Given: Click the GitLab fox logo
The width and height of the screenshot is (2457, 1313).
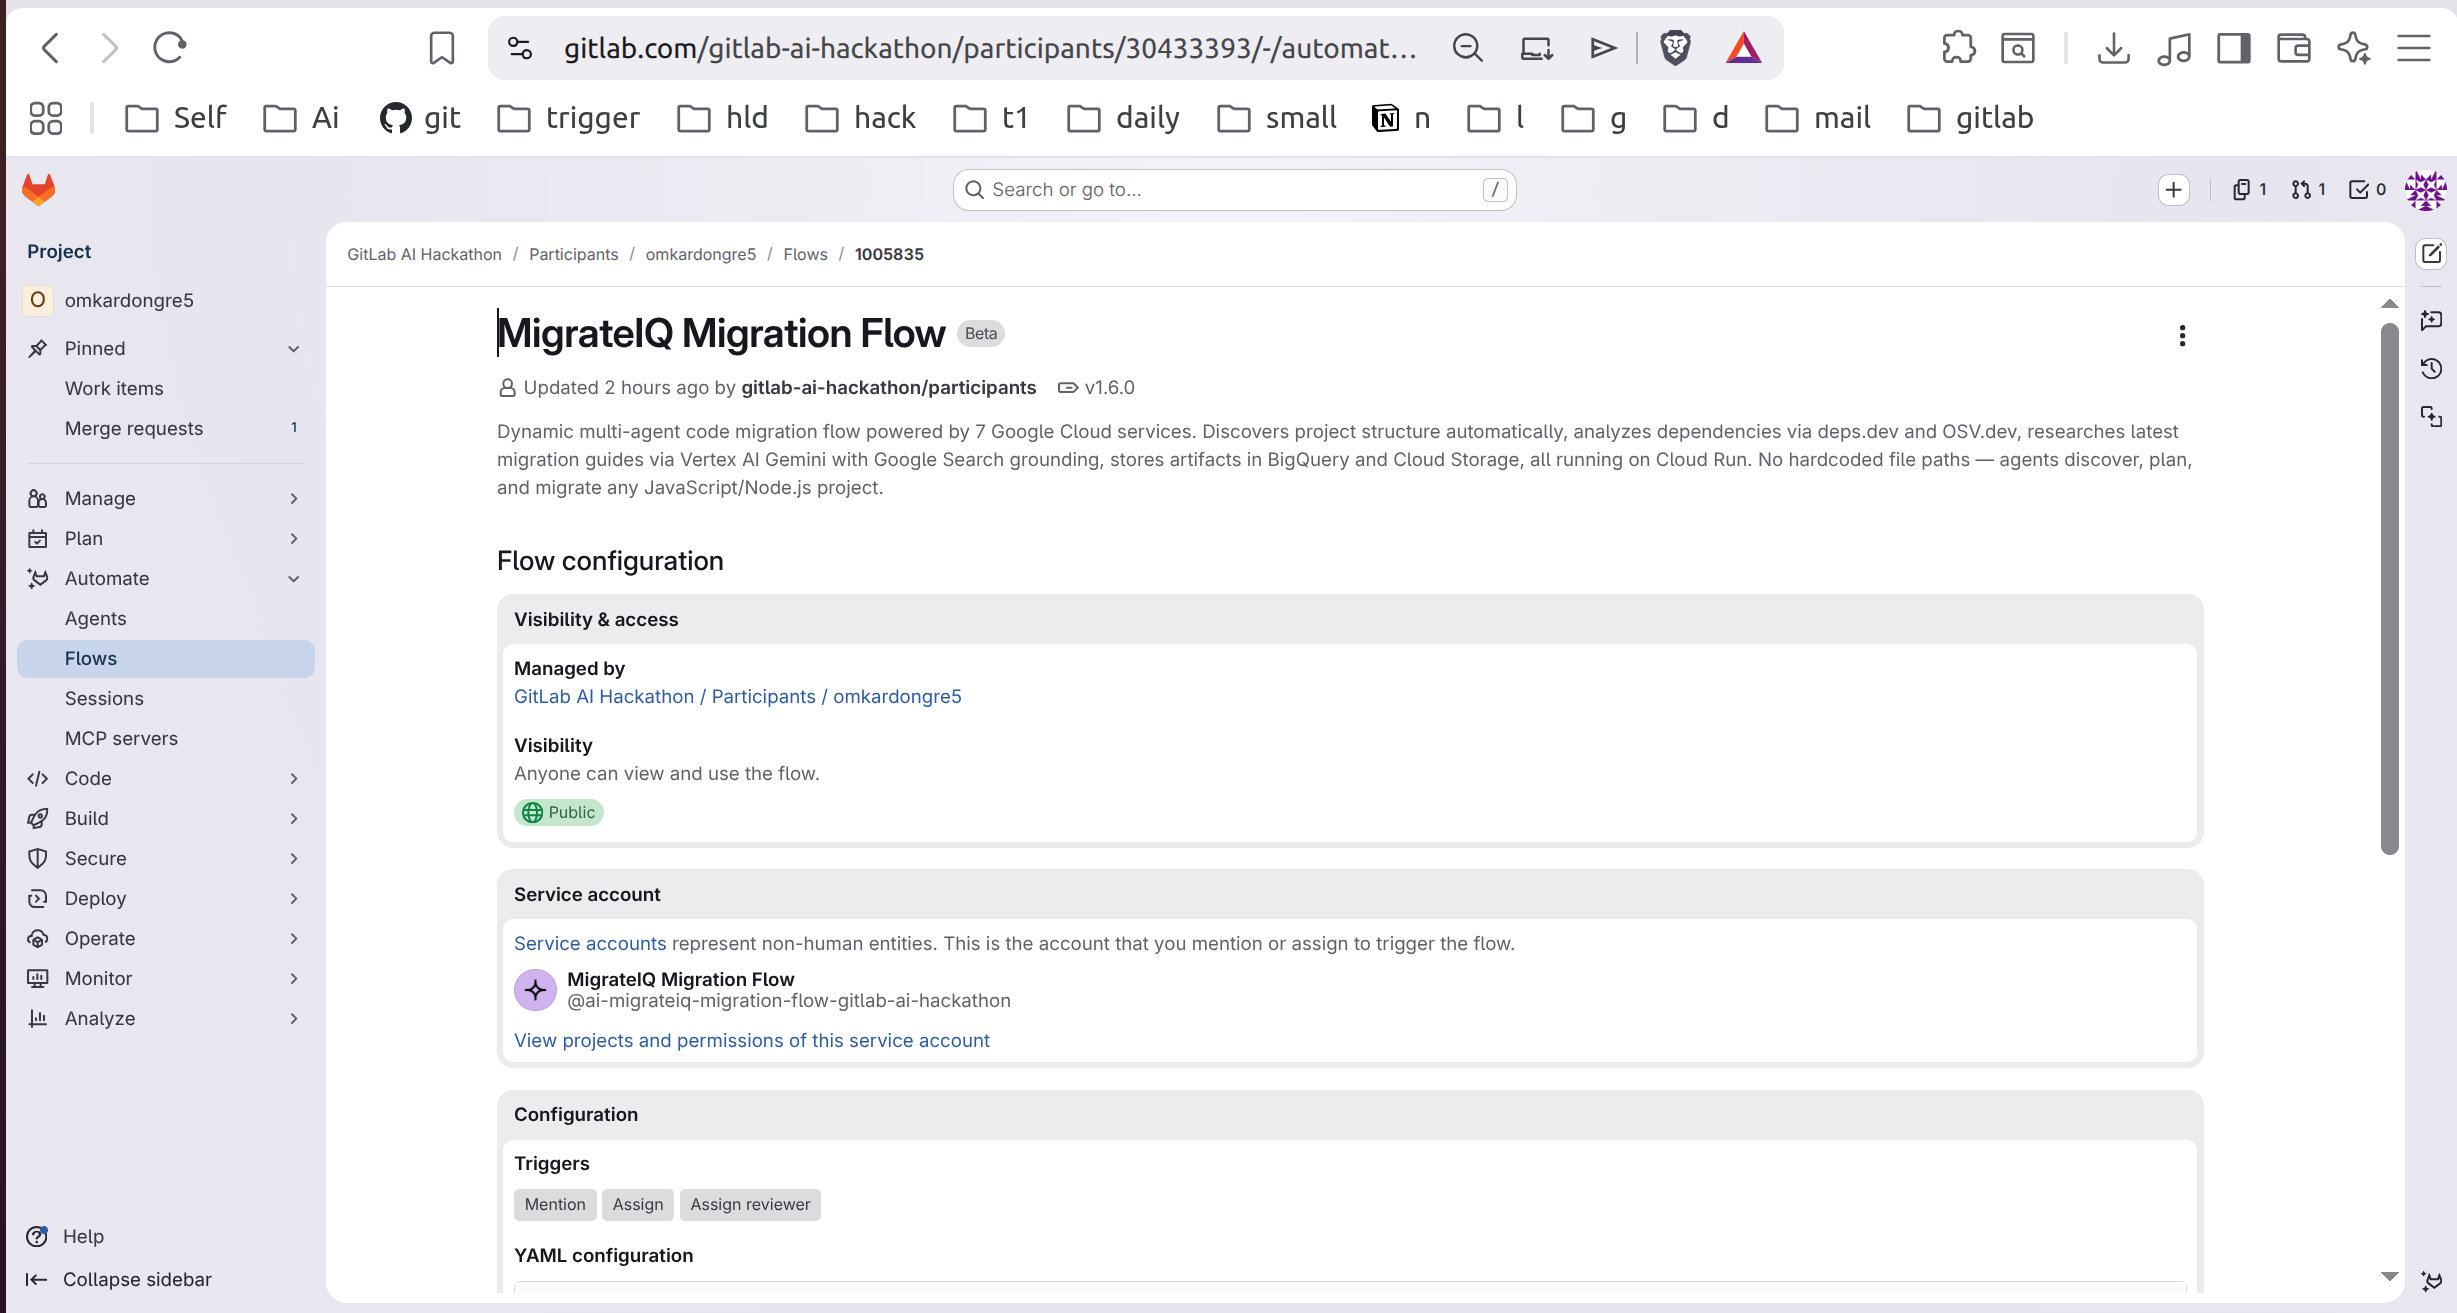Looking at the screenshot, I should (x=39, y=189).
